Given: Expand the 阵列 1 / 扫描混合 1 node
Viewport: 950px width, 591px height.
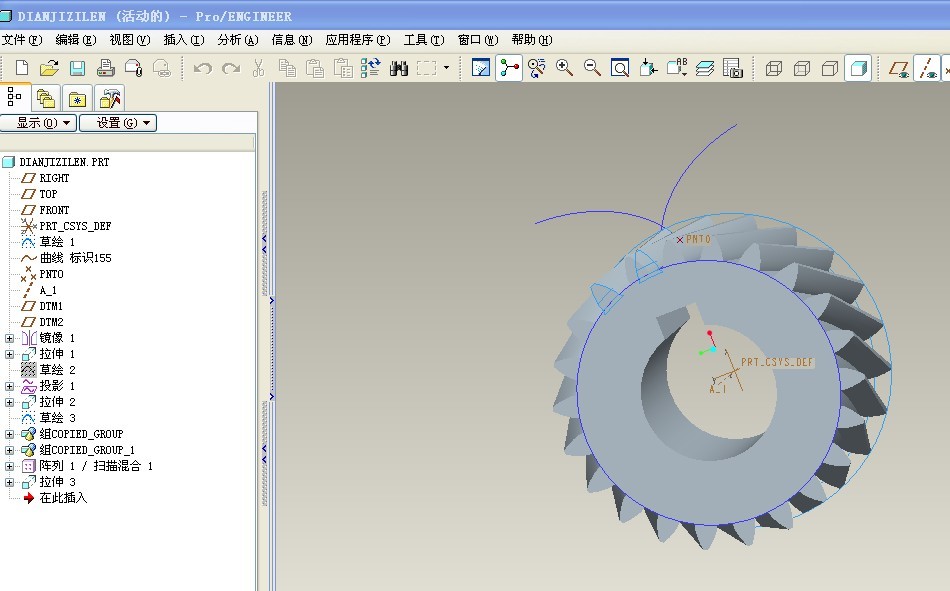Looking at the screenshot, I should pos(9,466).
